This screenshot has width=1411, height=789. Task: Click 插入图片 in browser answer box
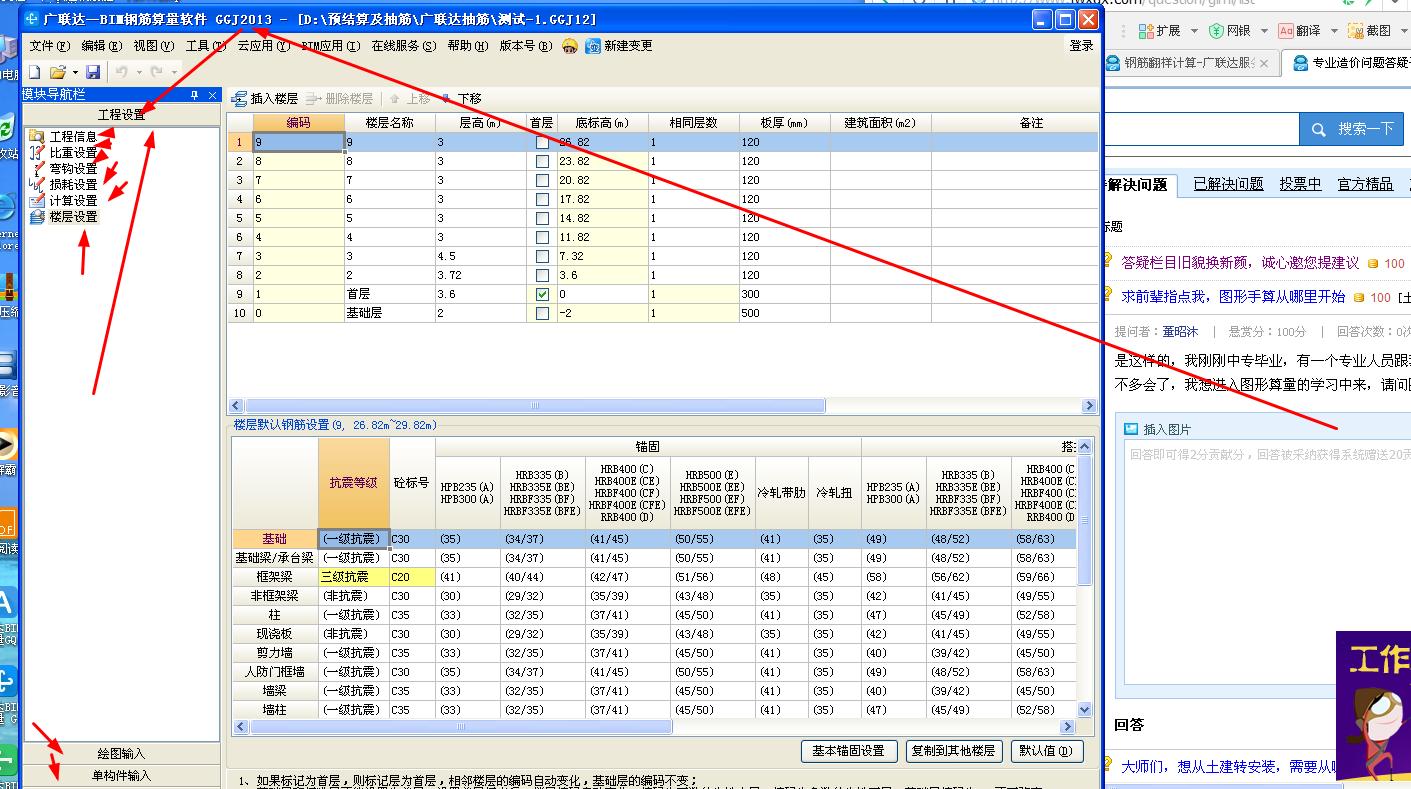[x=1157, y=429]
